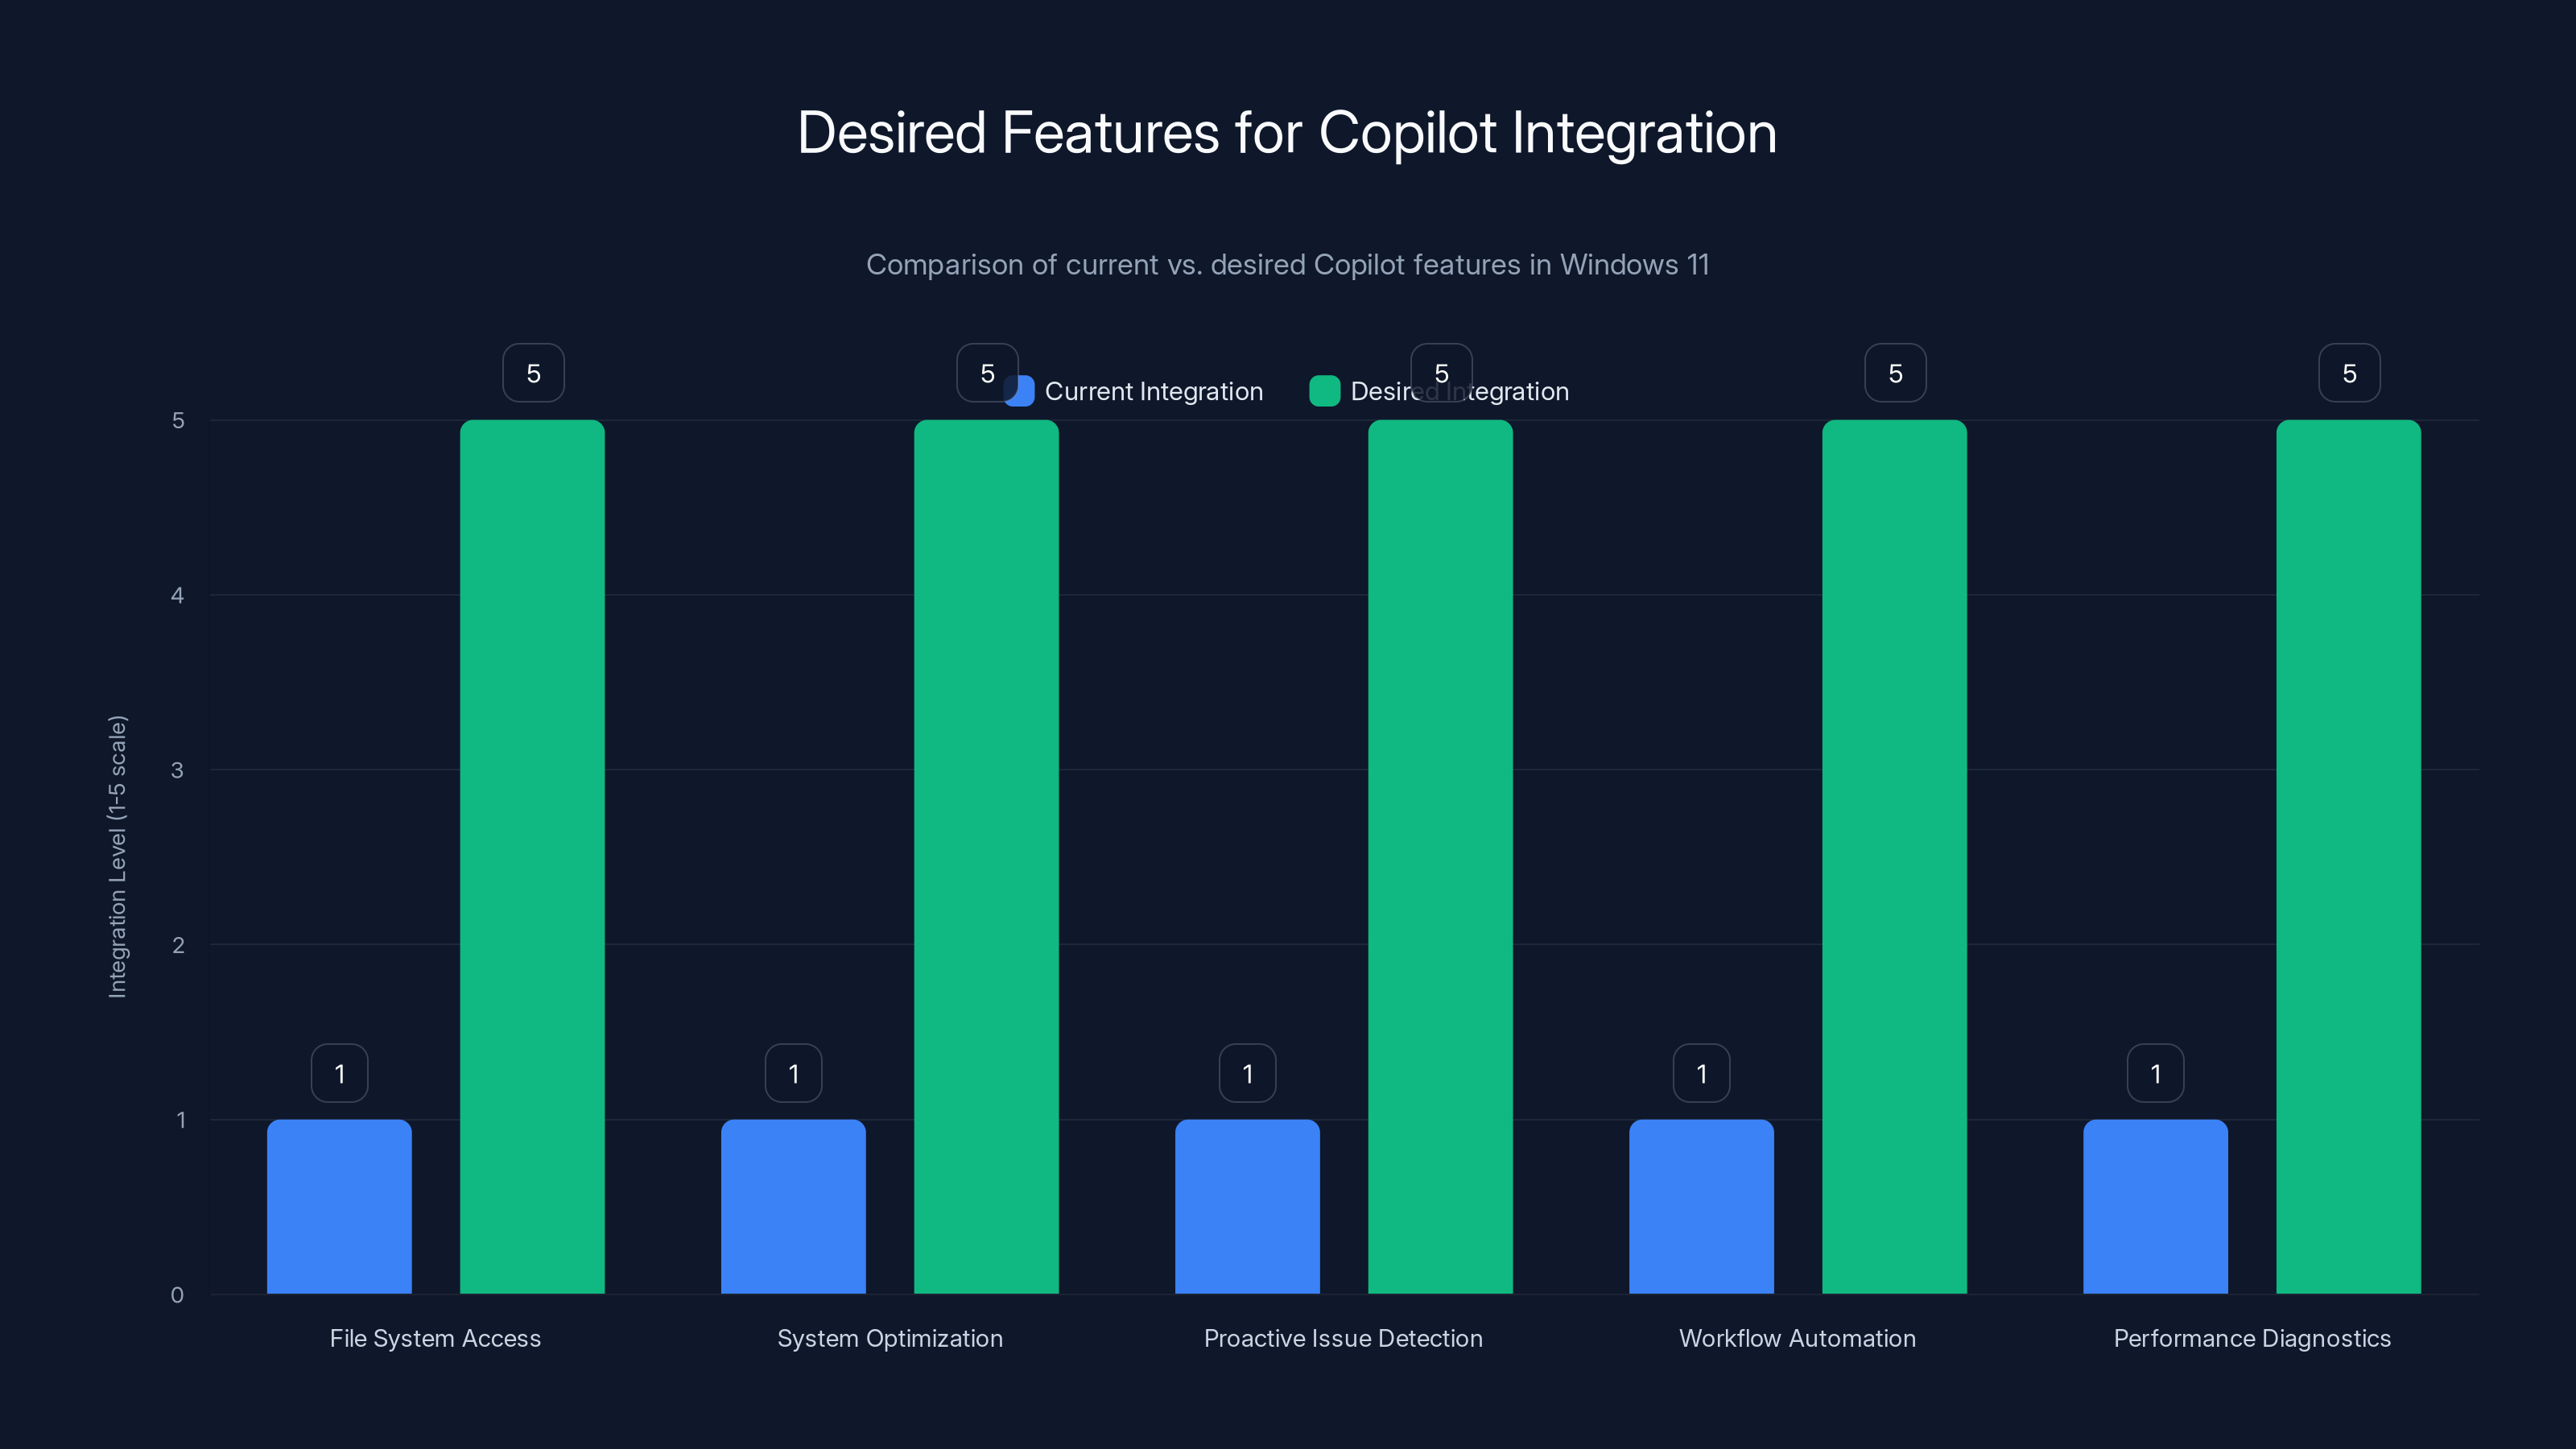This screenshot has width=2576, height=1449.
Task: Select the Proactive Issue Detection label
Action: [1343, 1338]
